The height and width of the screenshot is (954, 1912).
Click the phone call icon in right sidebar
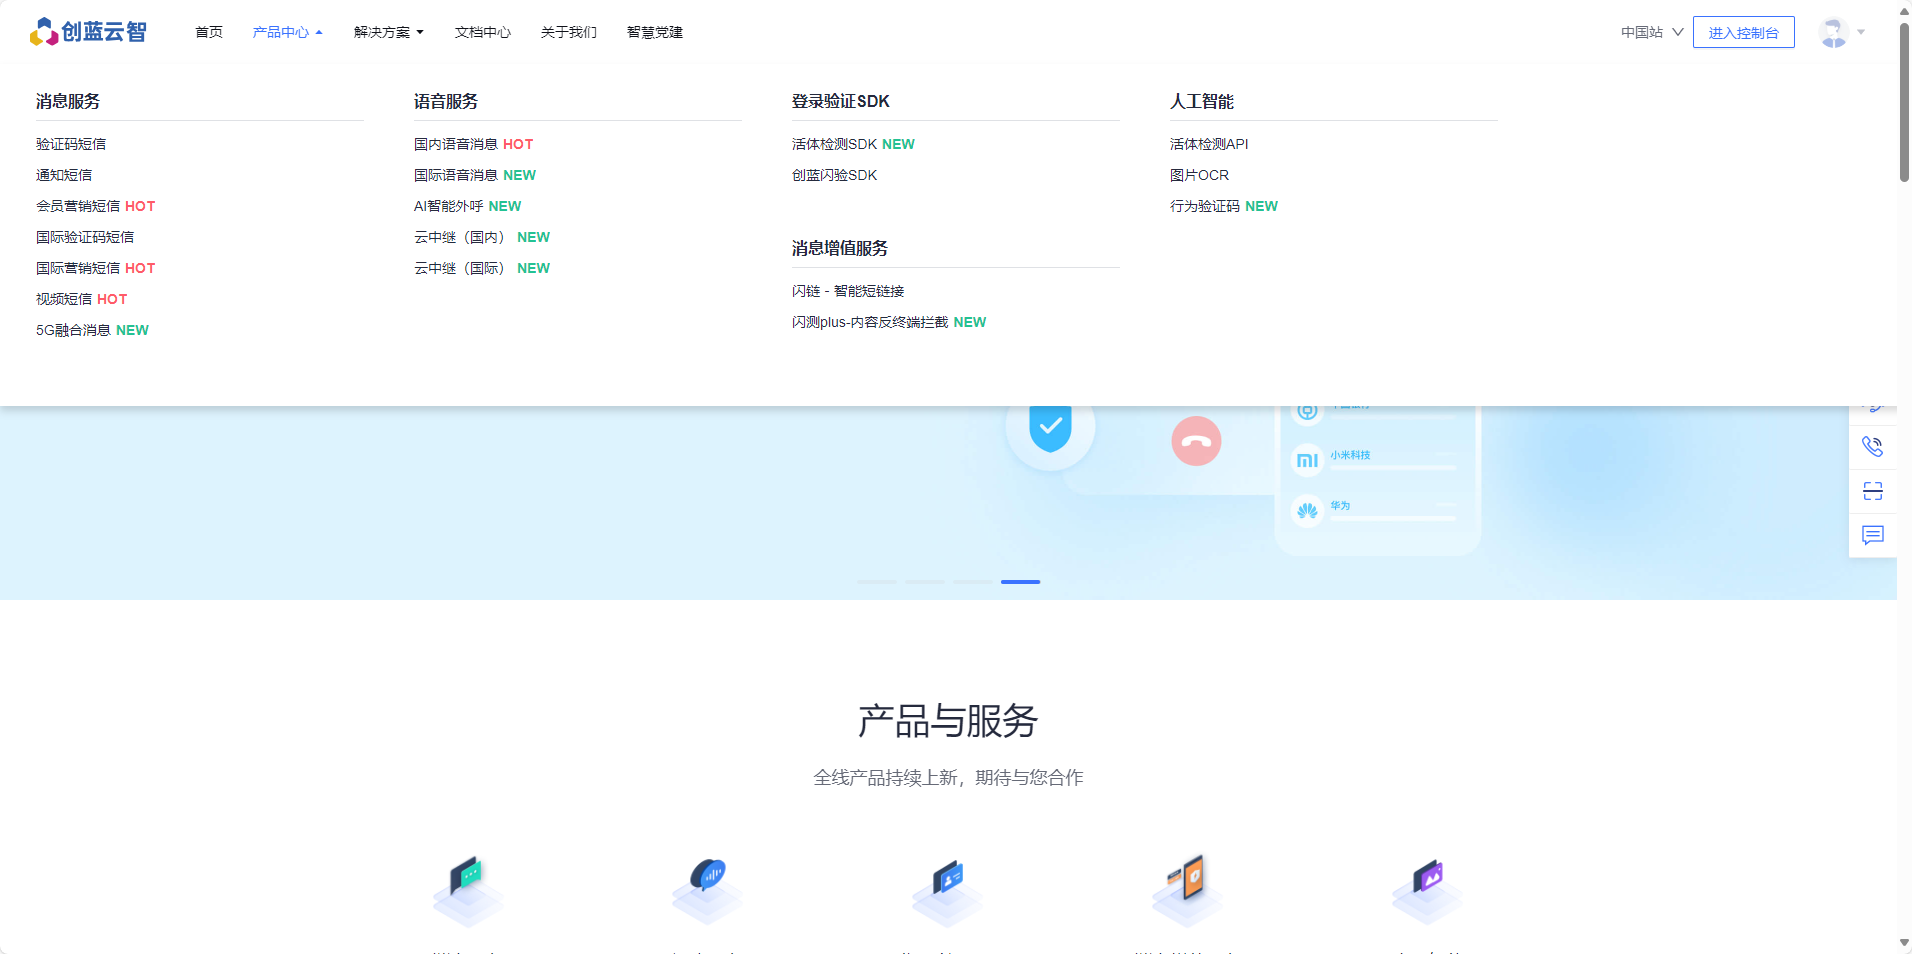coord(1872,446)
